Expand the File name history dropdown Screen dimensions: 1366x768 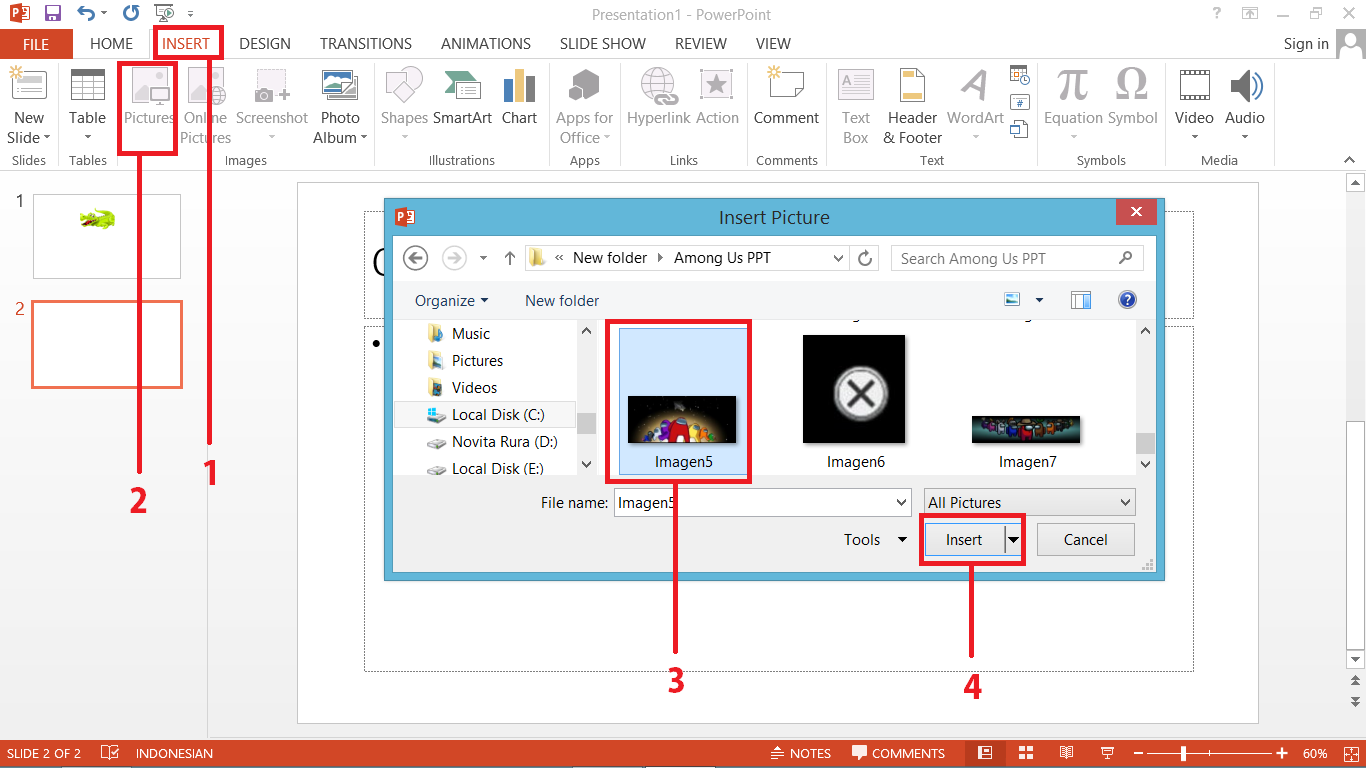click(x=903, y=502)
